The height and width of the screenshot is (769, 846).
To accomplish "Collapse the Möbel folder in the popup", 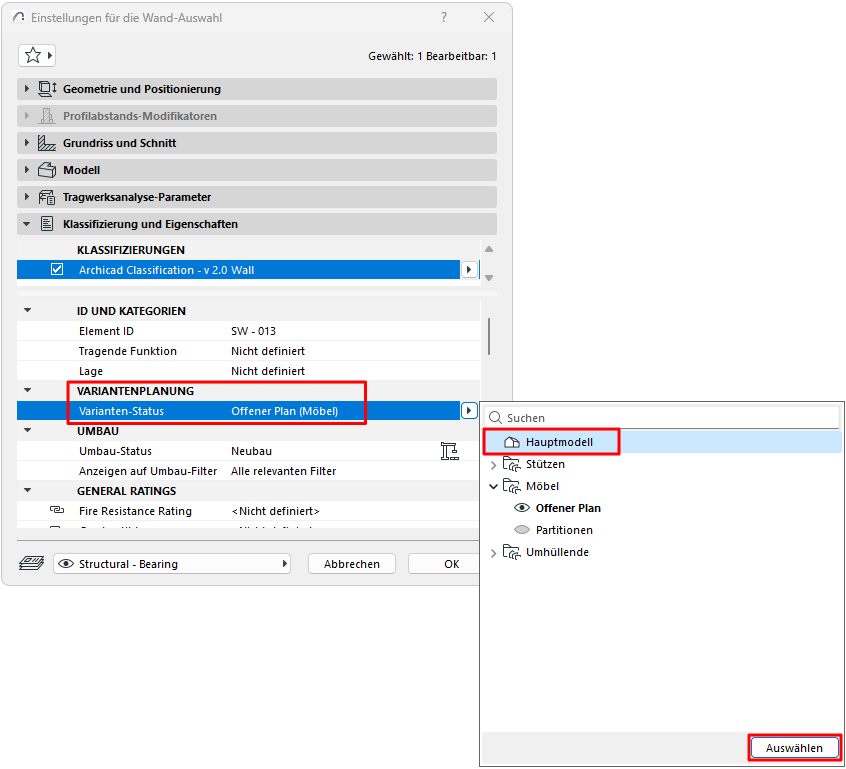I will (493, 487).
